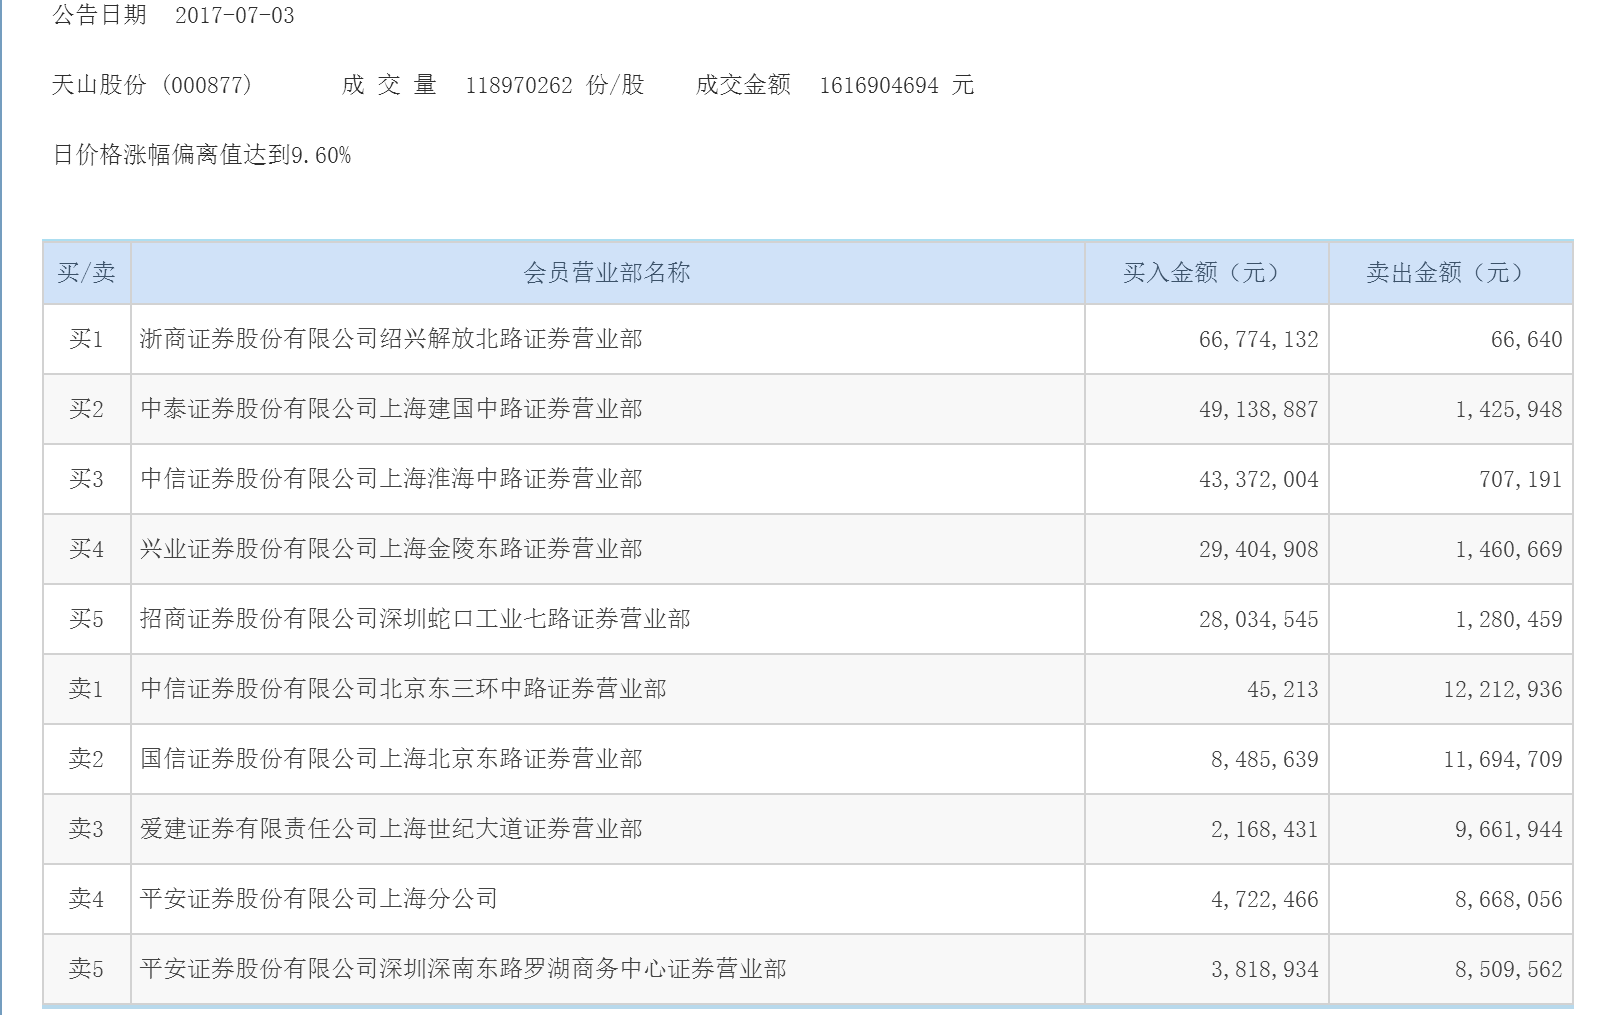The height and width of the screenshot is (1015, 1598).
Task: Click 平安证券深圳深南东路罗湖商务中心证券营业部 branch name
Action: 463,969
